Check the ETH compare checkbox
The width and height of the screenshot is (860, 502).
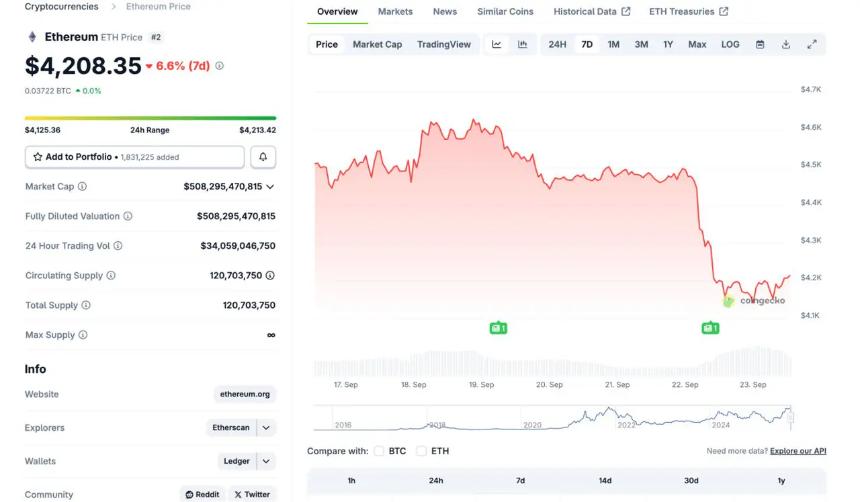[422, 451]
